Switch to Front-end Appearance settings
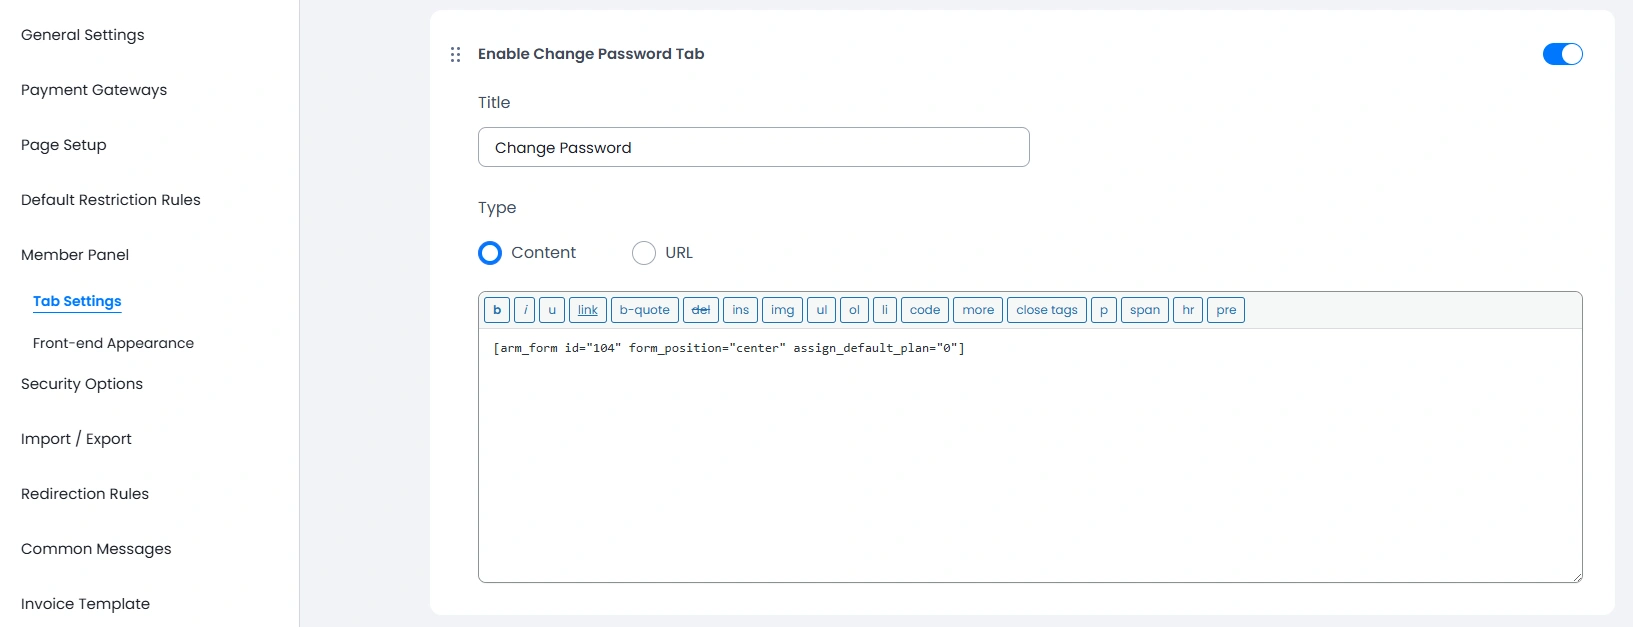Image resolution: width=1633 pixels, height=627 pixels. (113, 343)
